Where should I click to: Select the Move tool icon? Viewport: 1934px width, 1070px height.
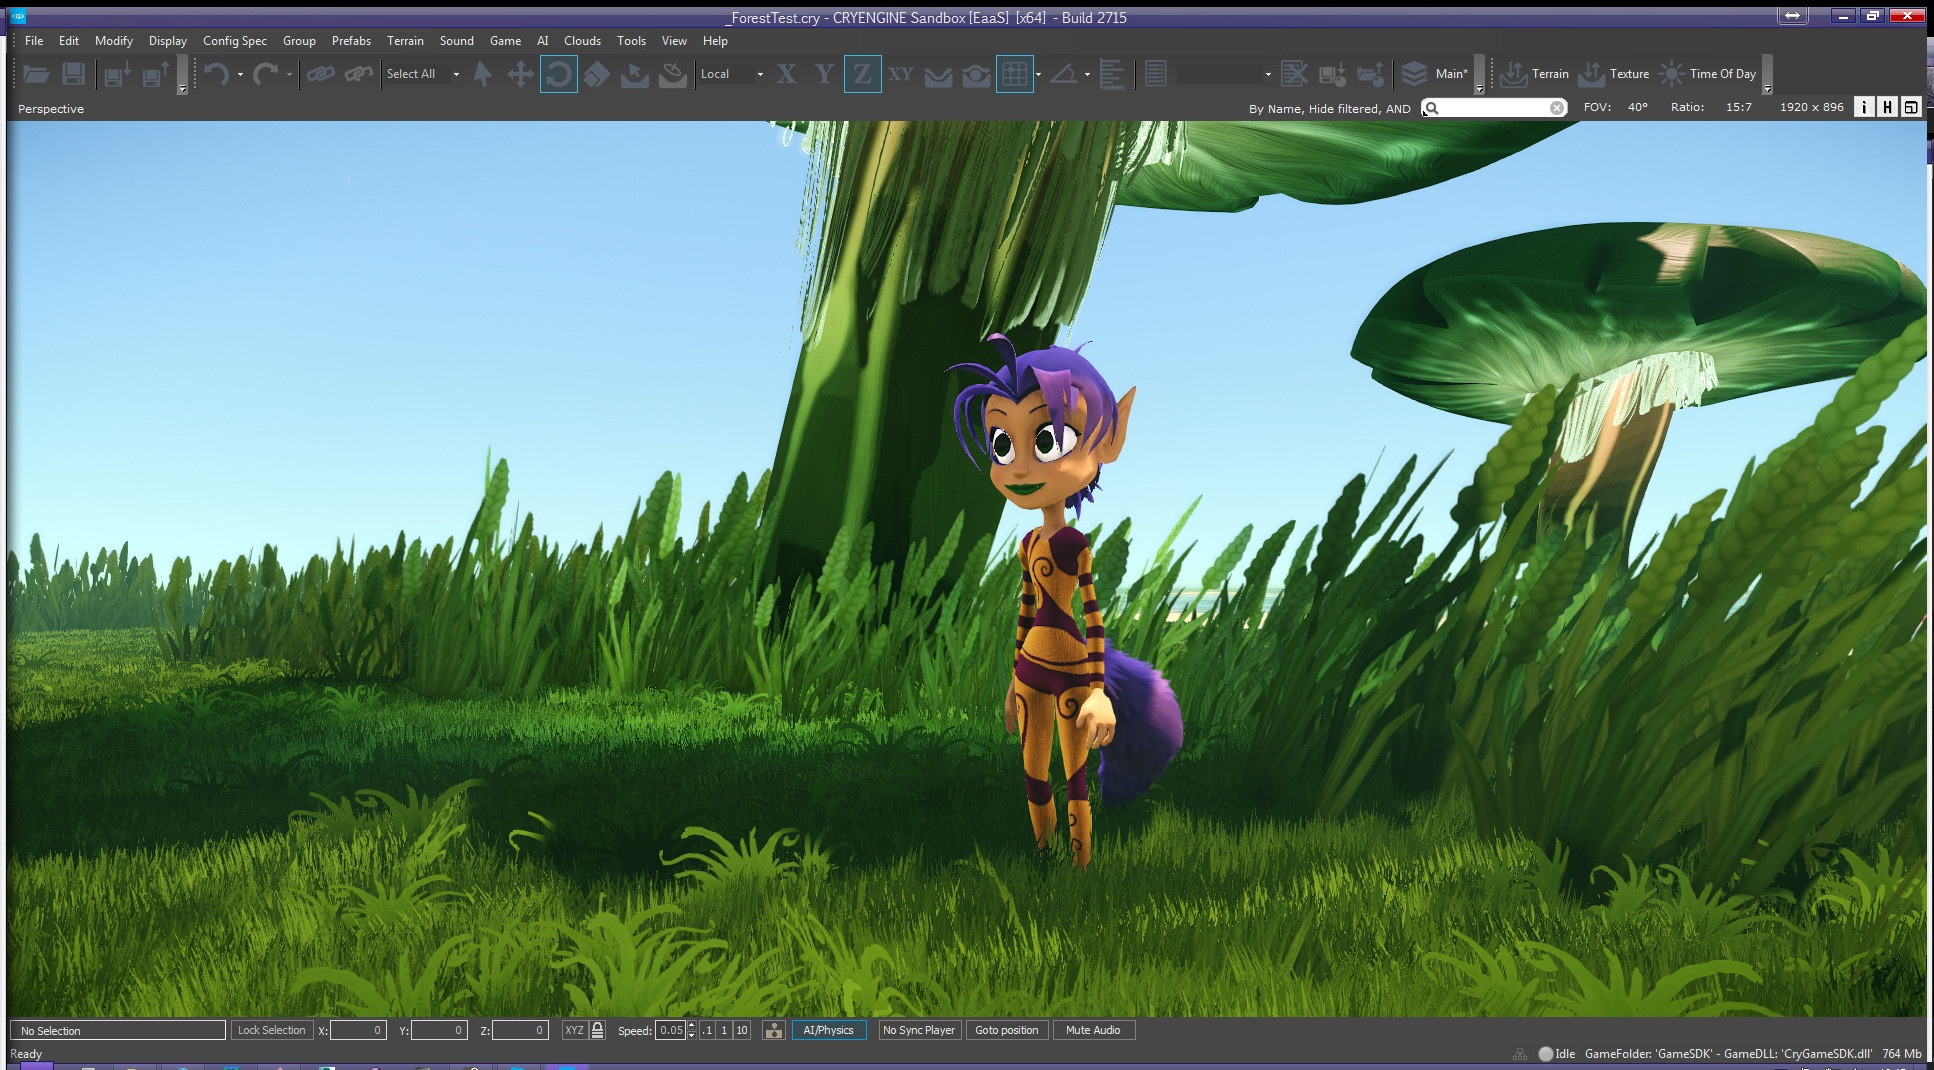520,74
